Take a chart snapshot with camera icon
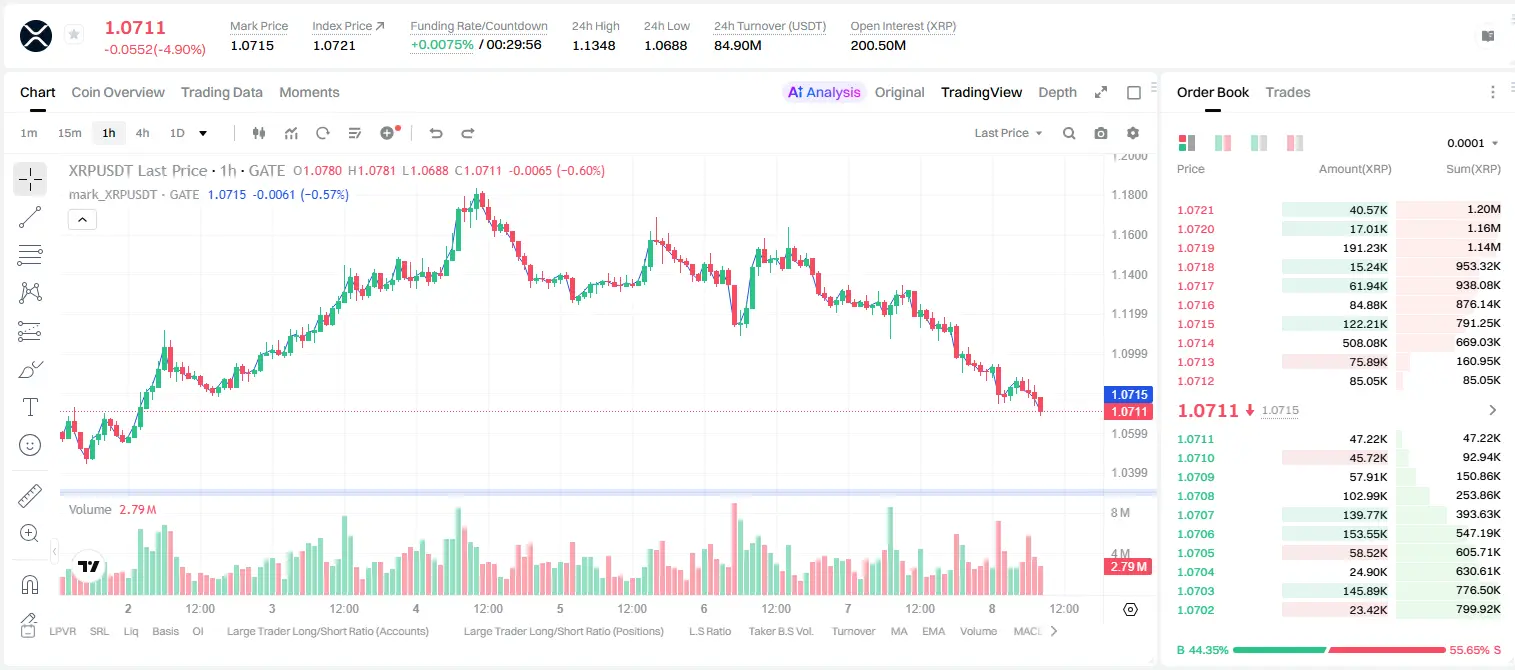The image size is (1515, 670). (x=1101, y=133)
